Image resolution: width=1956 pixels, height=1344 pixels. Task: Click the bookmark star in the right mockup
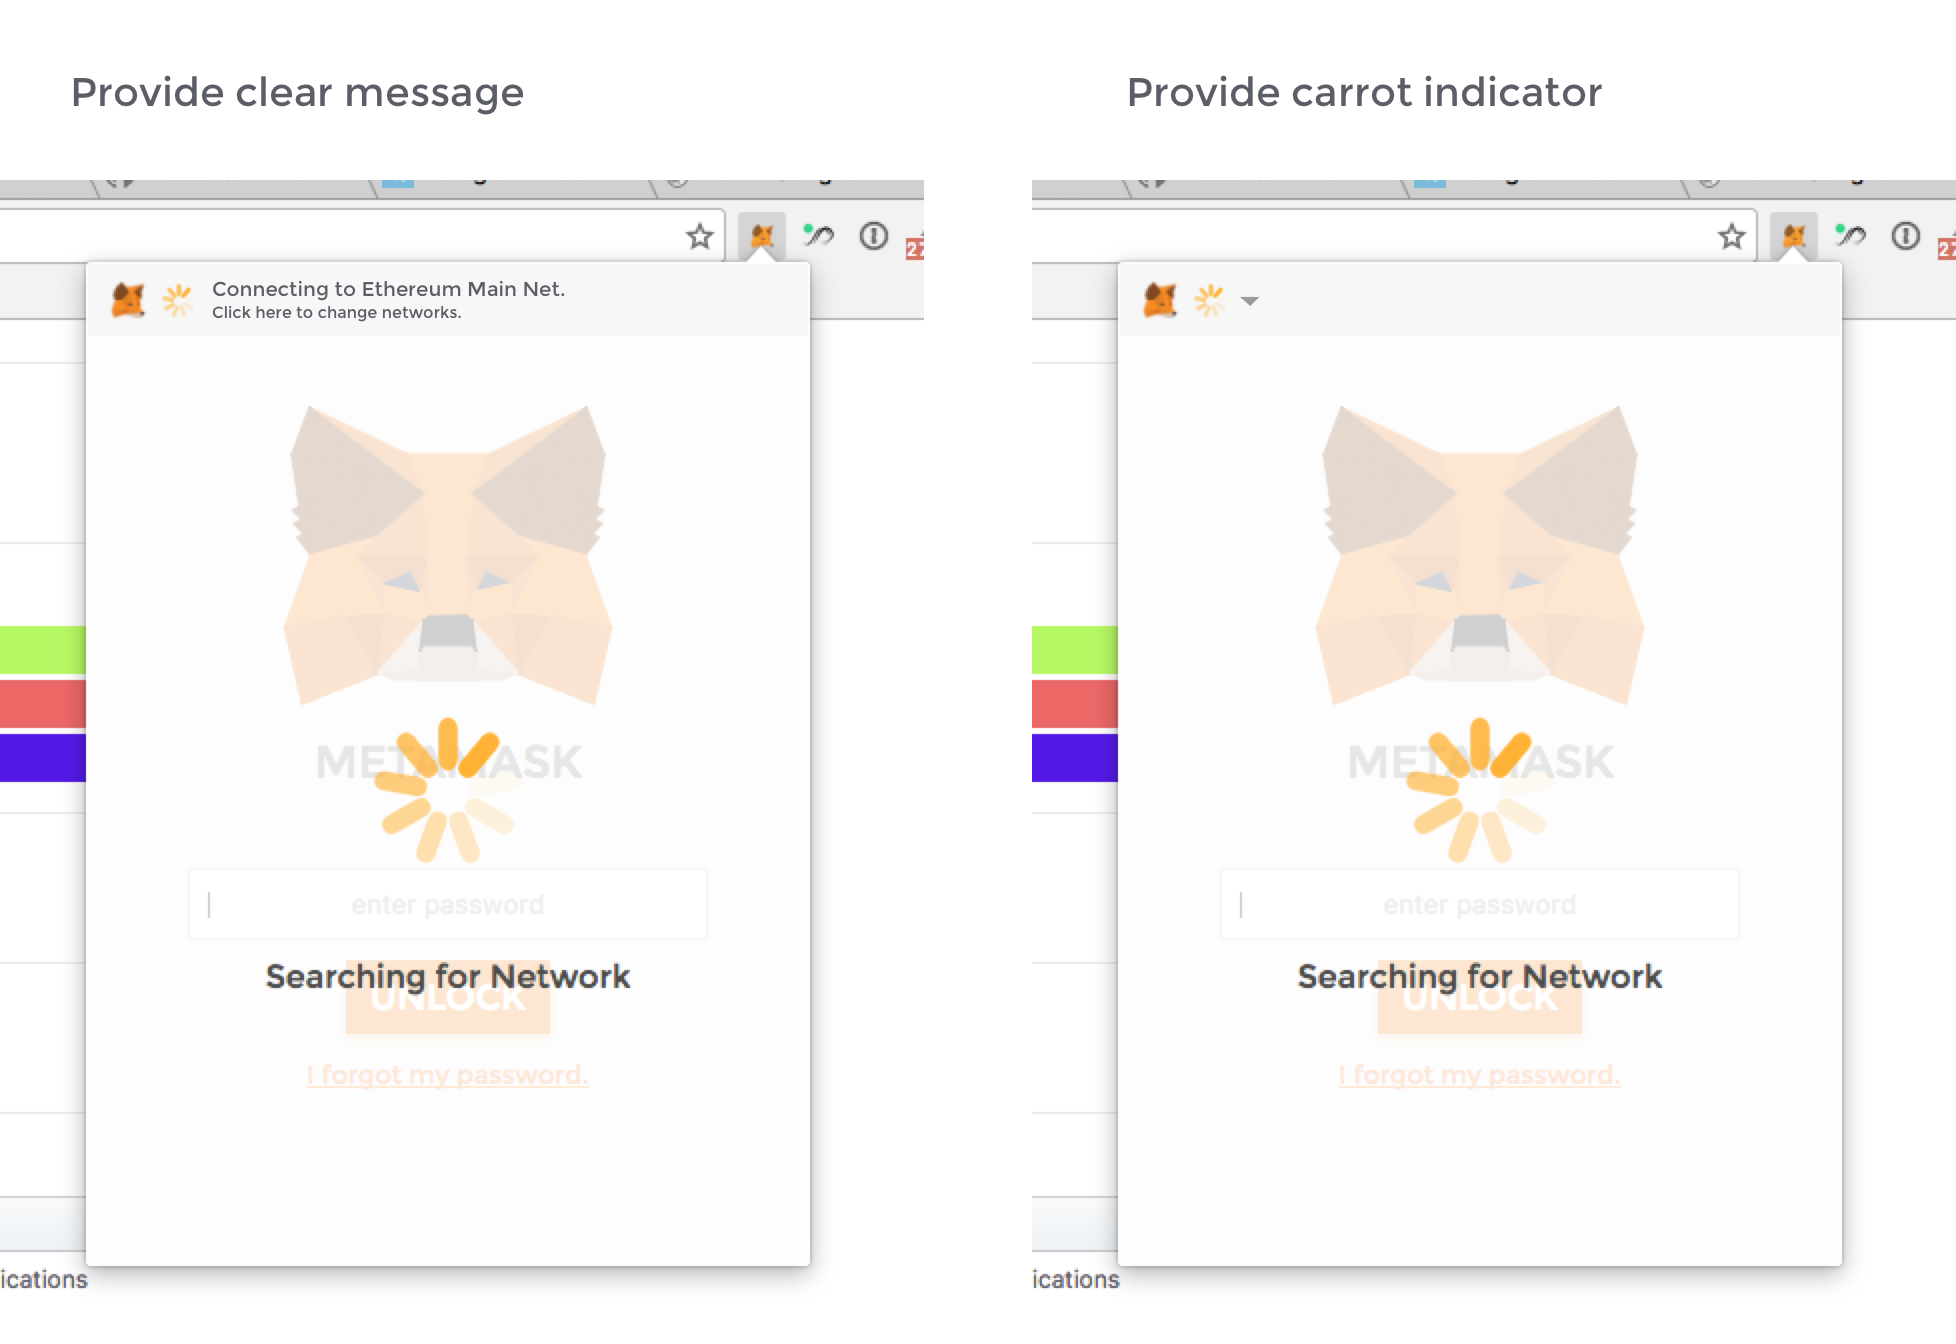tap(1731, 237)
